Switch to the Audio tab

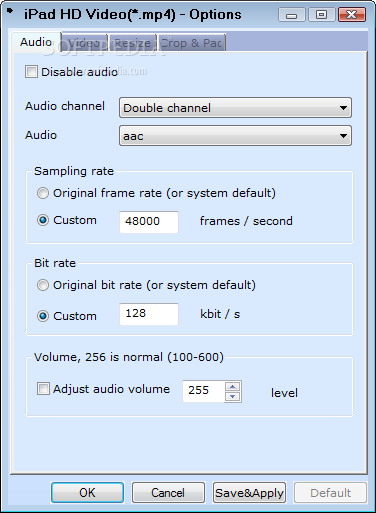point(36,42)
